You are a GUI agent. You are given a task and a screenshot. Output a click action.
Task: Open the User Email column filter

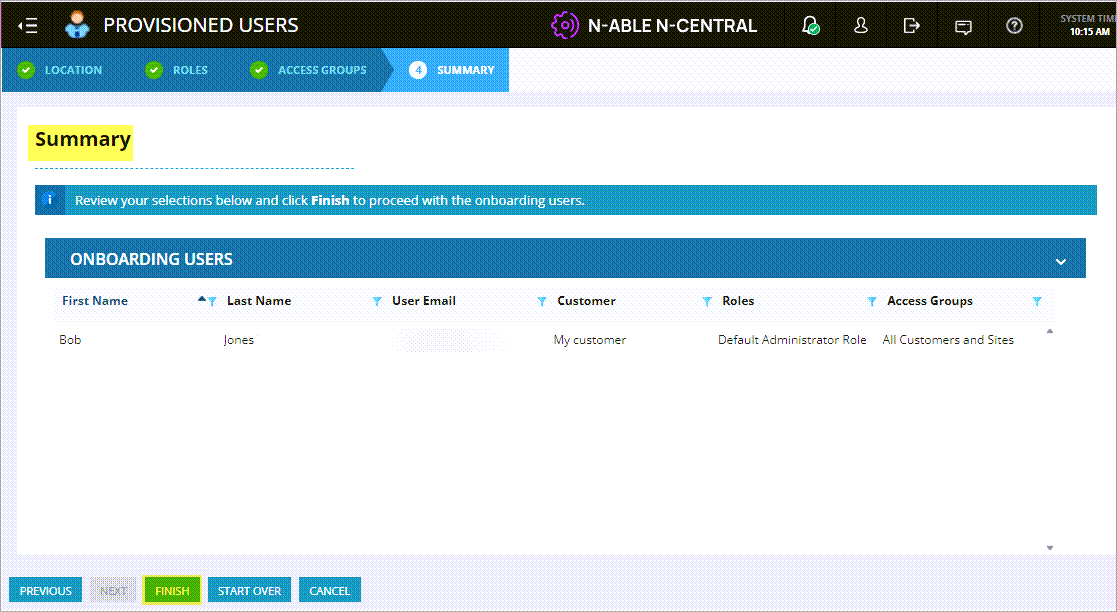542,301
